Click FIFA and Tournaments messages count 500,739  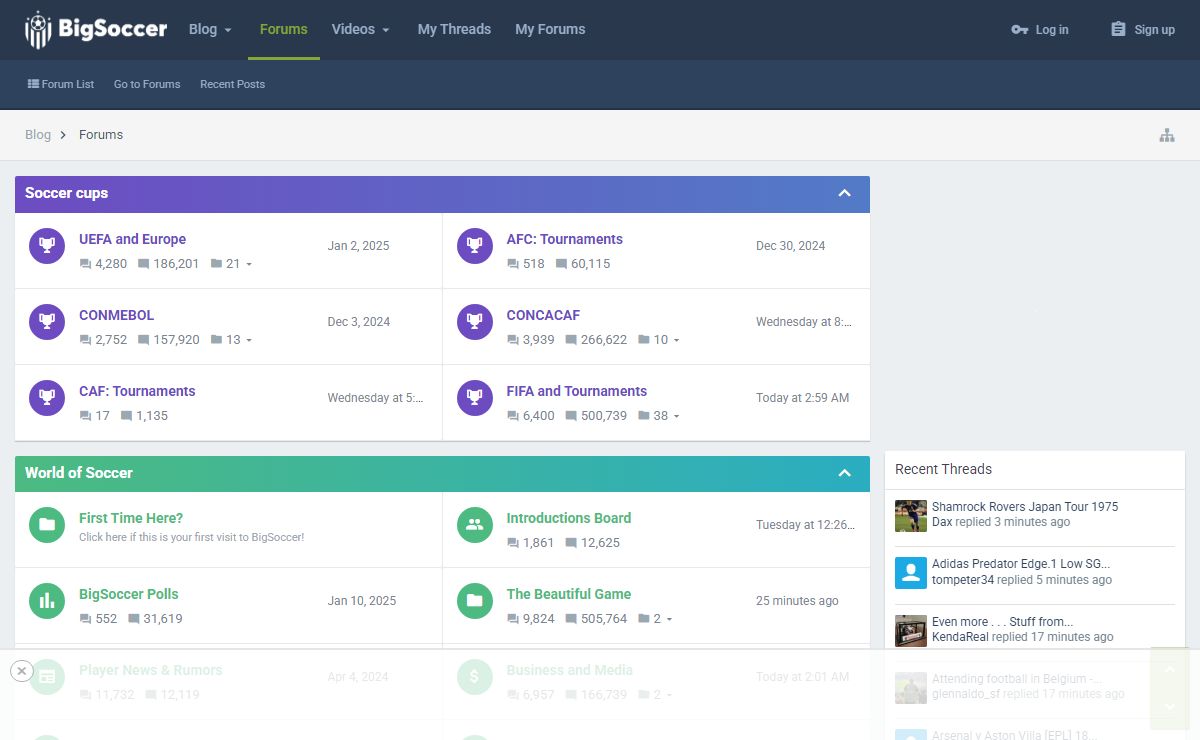(x=596, y=416)
